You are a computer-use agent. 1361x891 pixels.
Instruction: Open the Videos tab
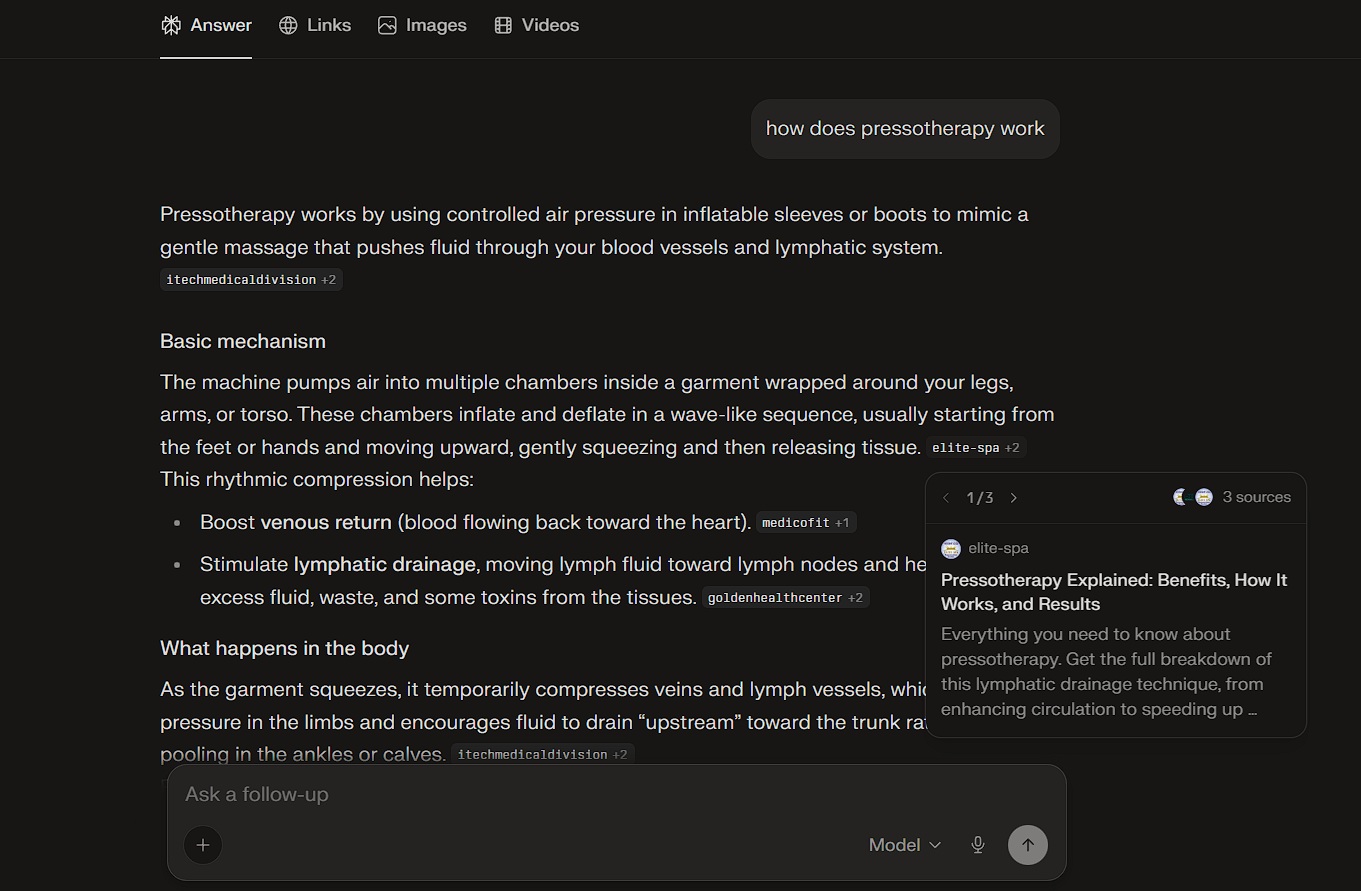[537, 25]
